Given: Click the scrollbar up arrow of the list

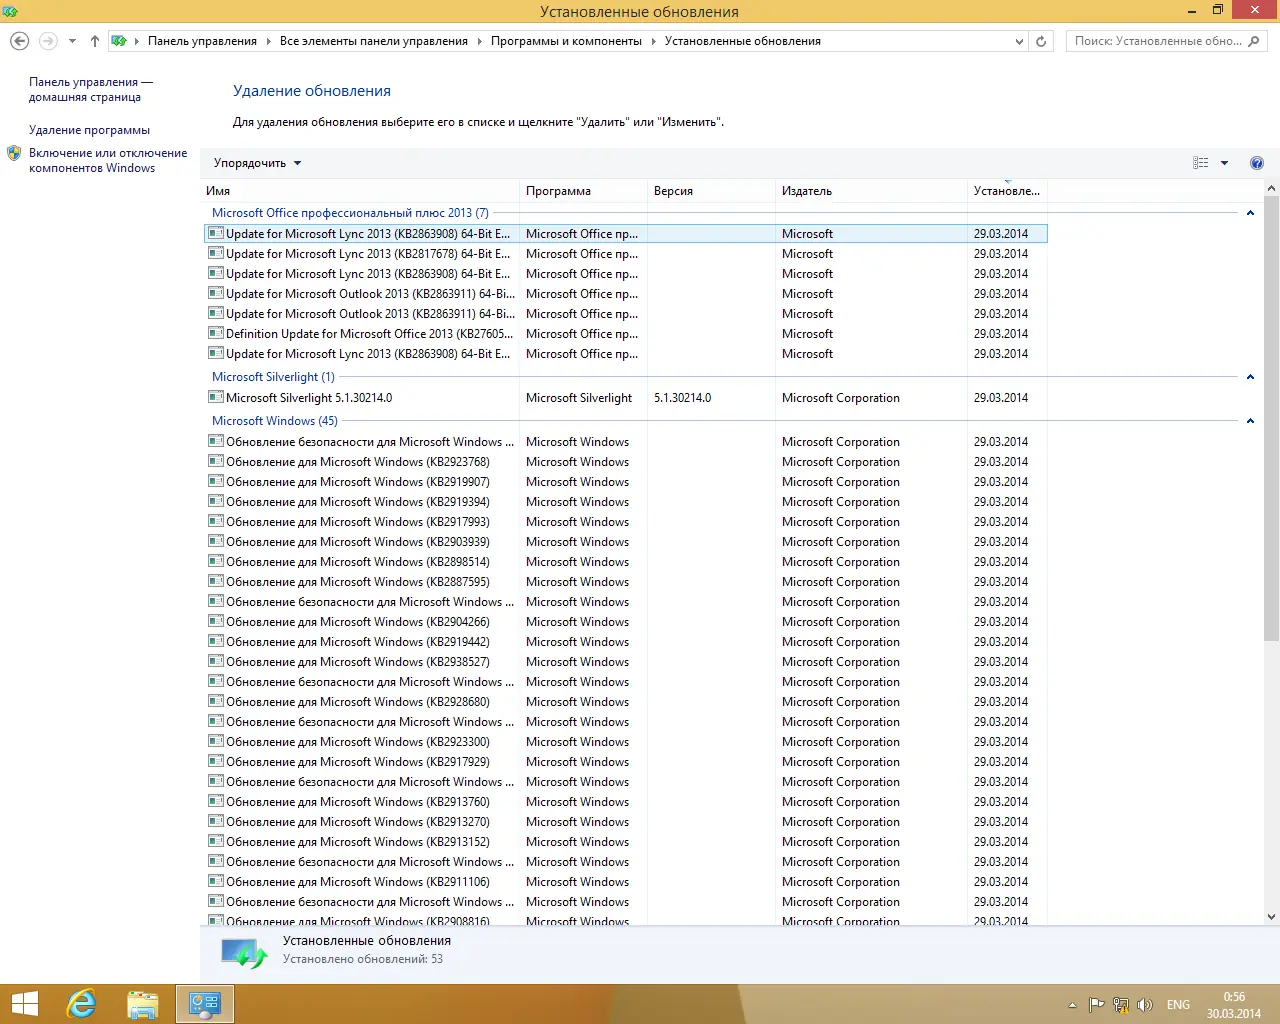Looking at the screenshot, I should [1271, 188].
